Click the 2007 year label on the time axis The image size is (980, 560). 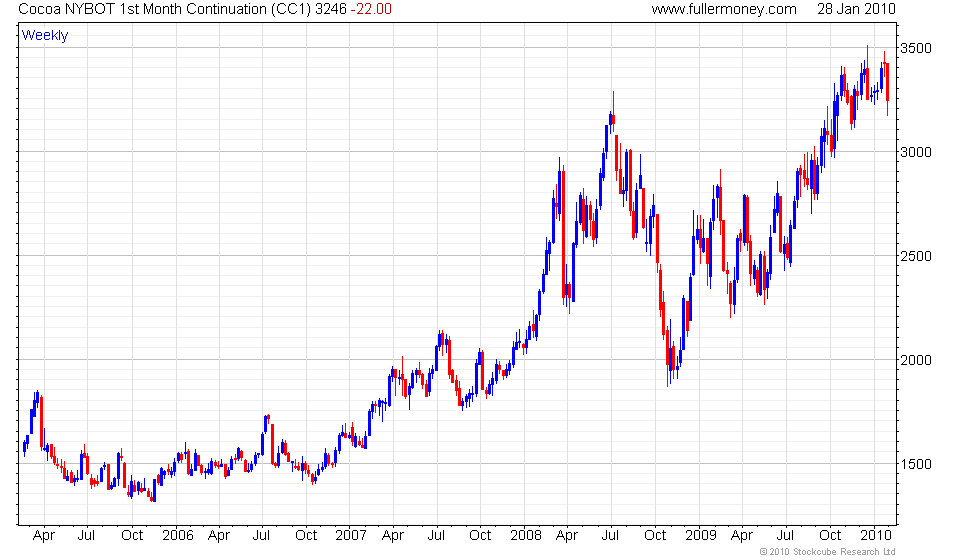coord(351,536)
